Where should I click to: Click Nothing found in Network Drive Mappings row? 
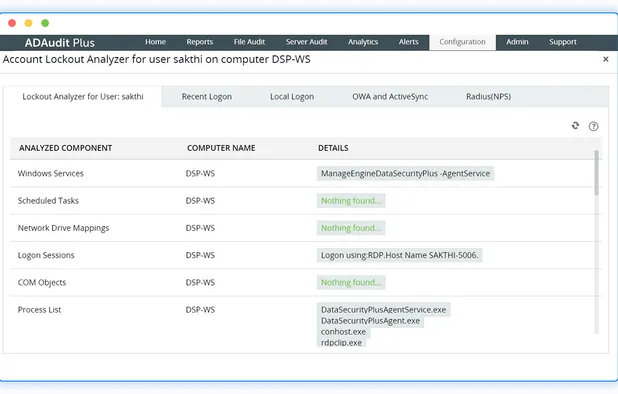(x=351, y=228)
